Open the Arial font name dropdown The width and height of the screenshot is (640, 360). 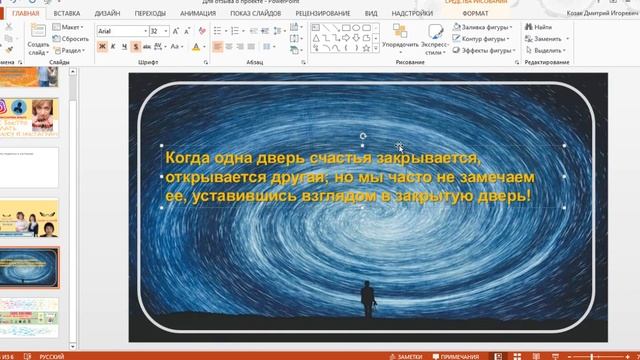[145, 31]
